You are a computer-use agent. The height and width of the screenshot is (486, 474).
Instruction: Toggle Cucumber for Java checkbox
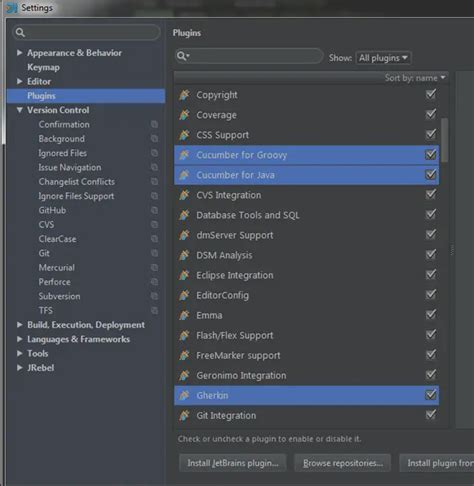point(431,174)
